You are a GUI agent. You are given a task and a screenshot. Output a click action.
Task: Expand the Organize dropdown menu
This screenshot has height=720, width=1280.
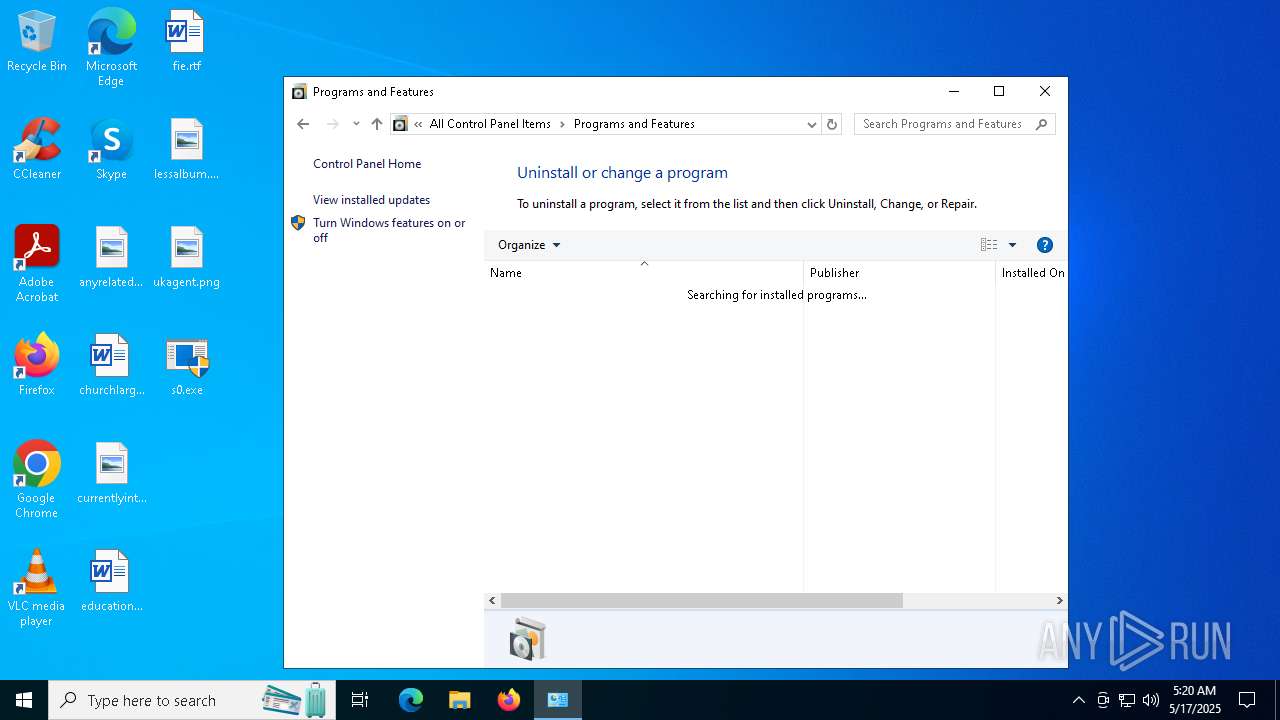coord(529,245)
